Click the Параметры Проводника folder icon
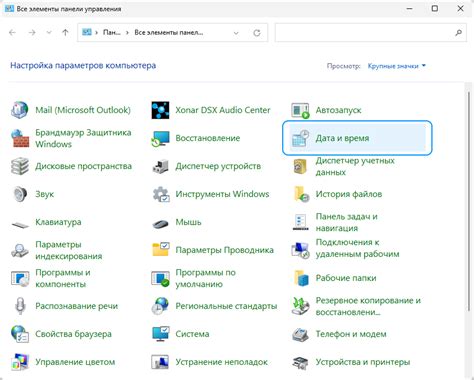474x380 pixels. [160, 250]
